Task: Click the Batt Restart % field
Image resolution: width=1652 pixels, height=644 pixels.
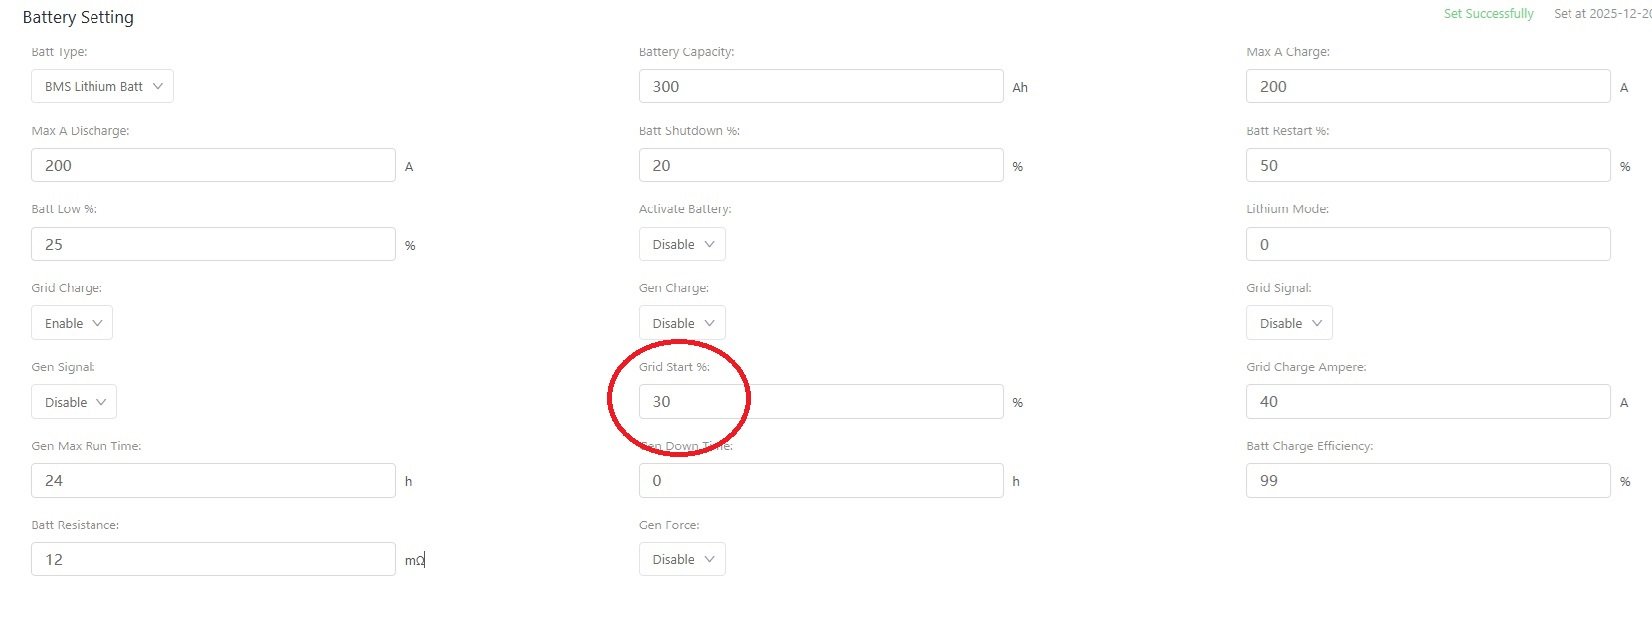Action: pyautogui.click(x=1427, y=165)
